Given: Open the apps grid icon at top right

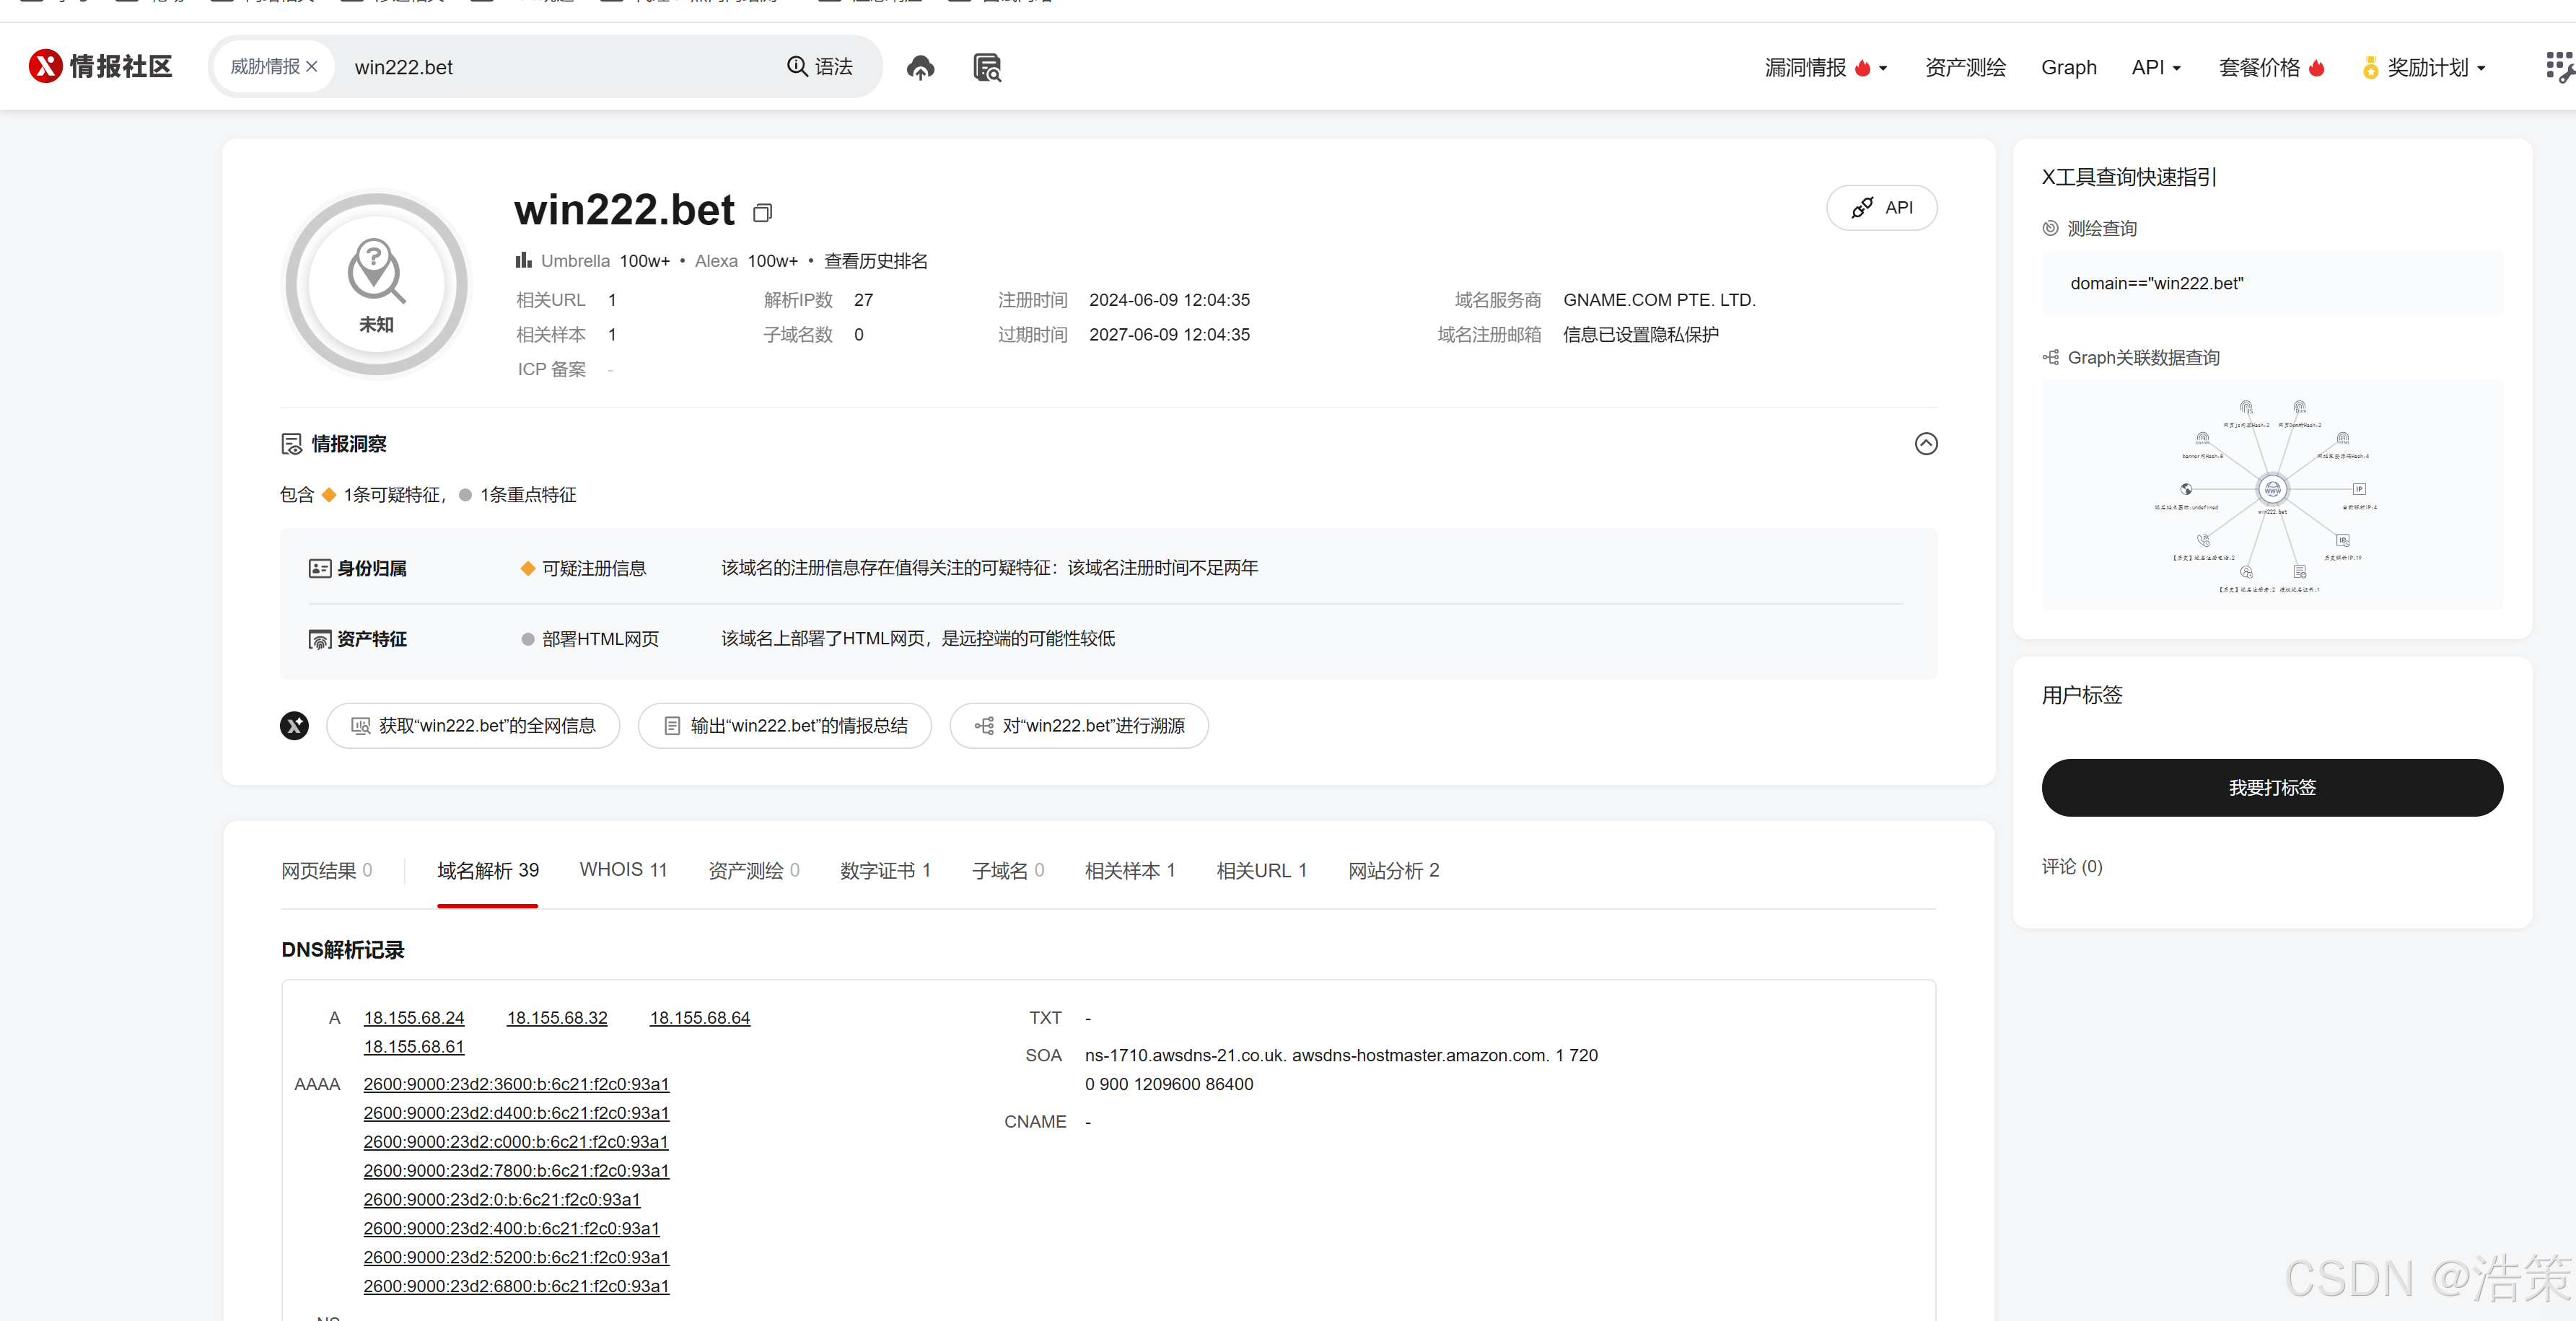Looking at the screenshot, I should click(x=2559, y=67).
